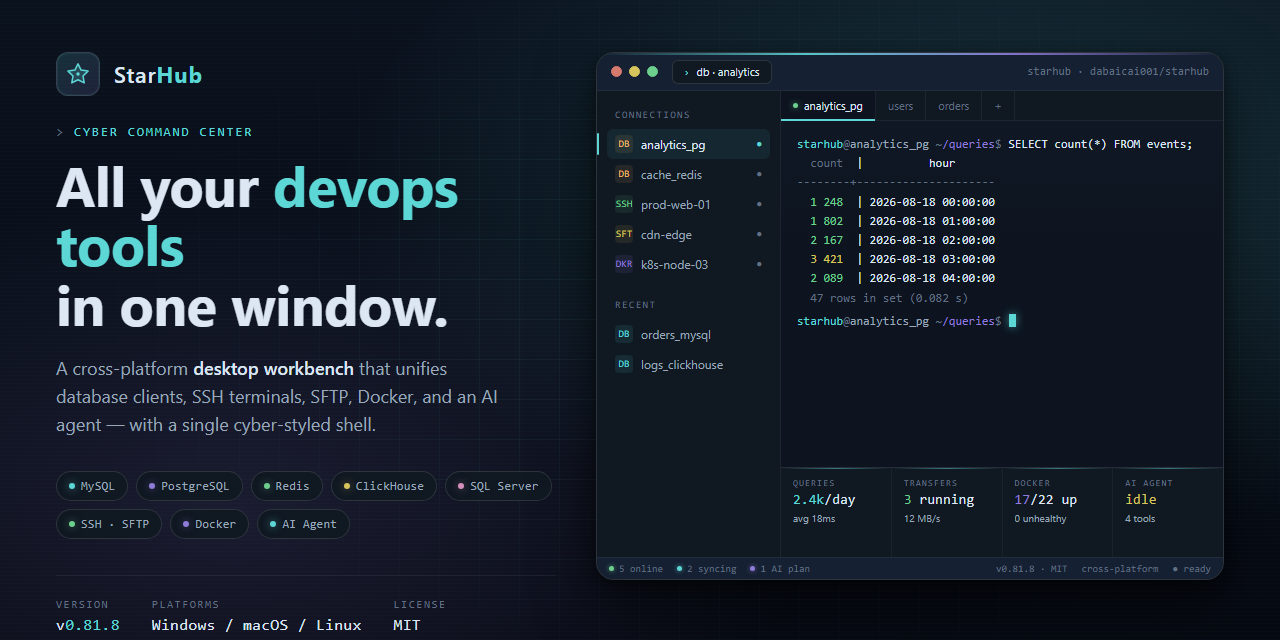Screen dimensions: 1280x640
Task: Click the CYBER COMMAND CENTER tagline
Action: click(163, 132)
